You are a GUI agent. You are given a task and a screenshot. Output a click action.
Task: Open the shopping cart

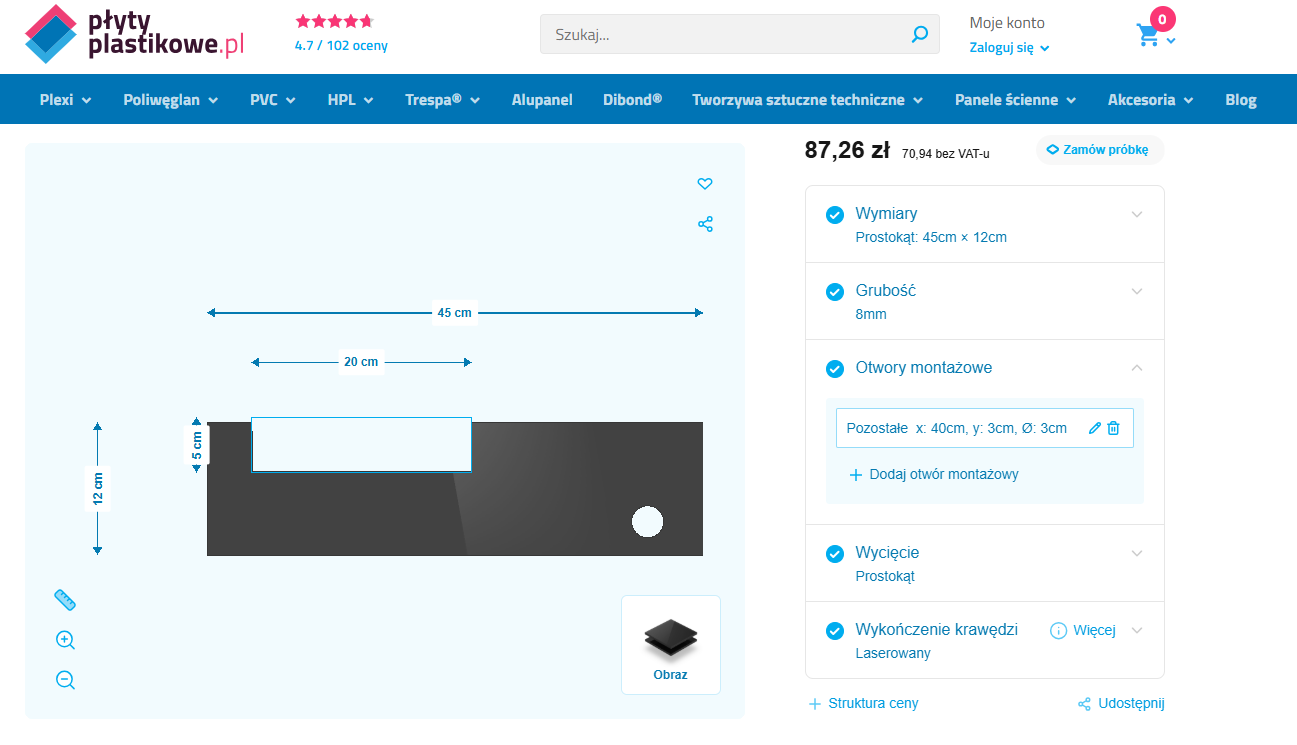click(x=1148, y=36)
